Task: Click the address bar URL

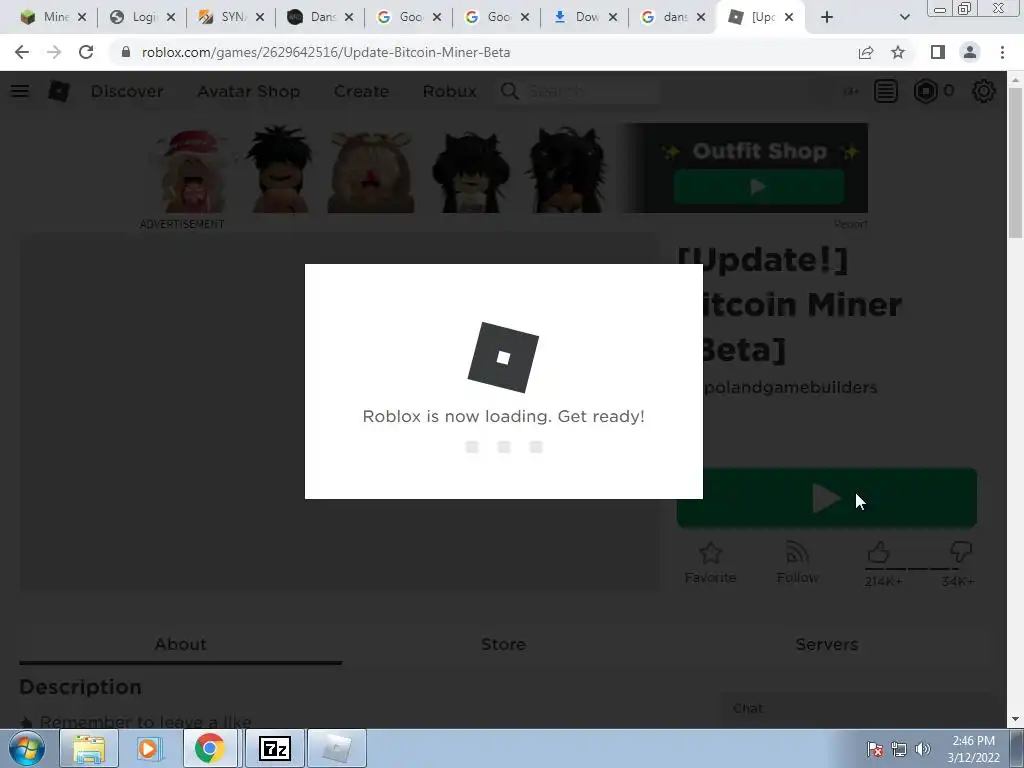Action: 326,52
